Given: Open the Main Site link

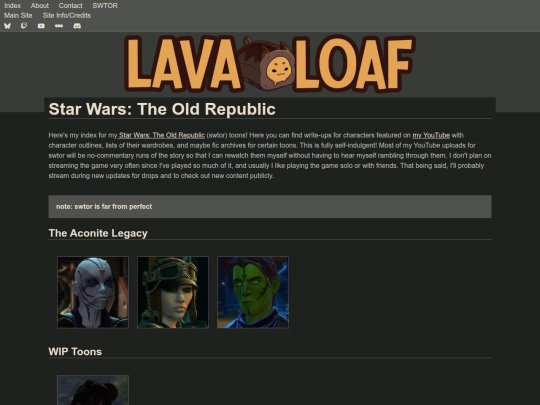Looking at the screenshot, I should pos(18,15).
